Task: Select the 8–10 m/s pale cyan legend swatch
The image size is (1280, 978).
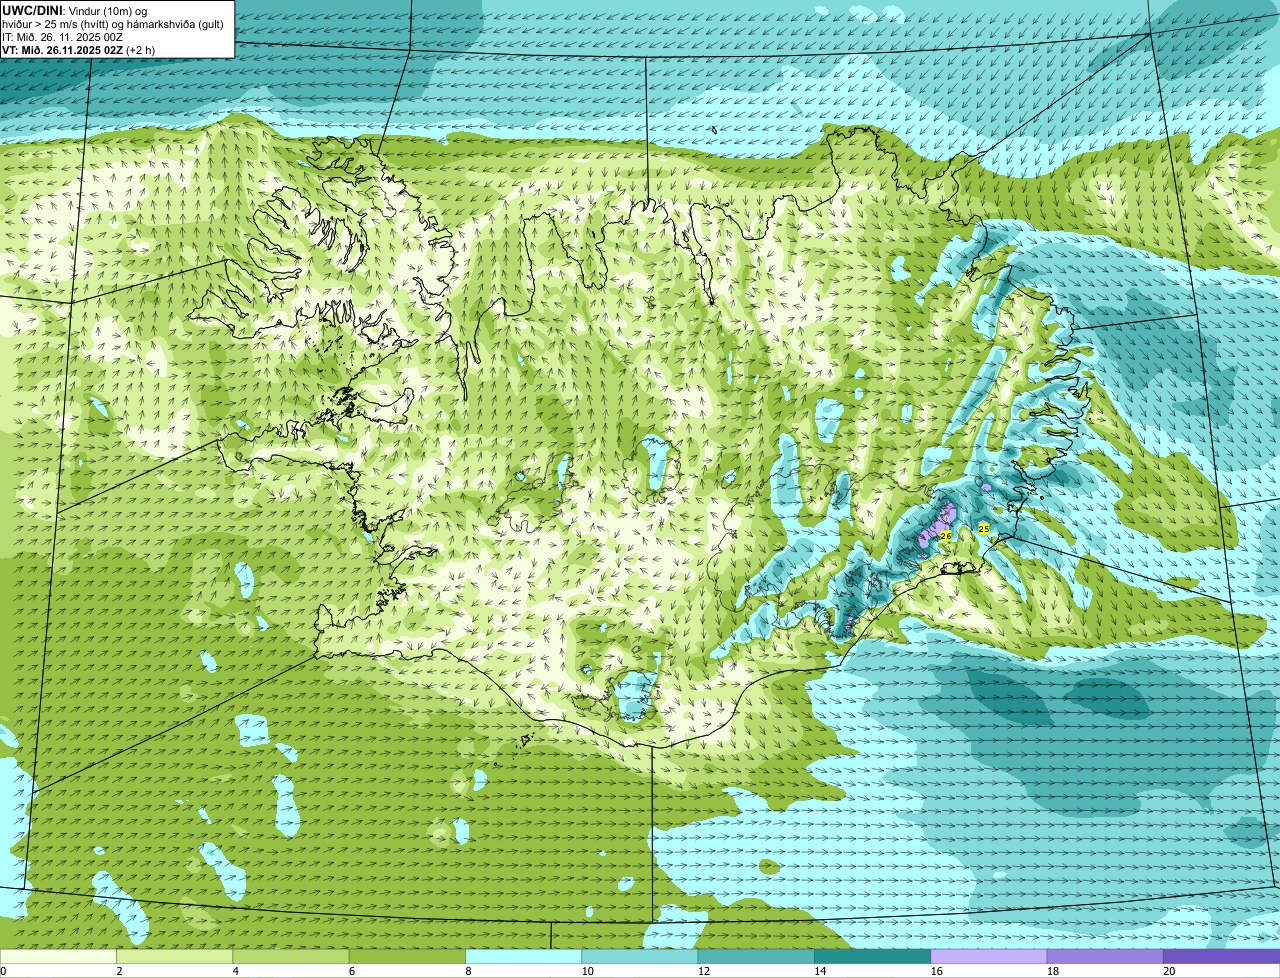Action: click(x=523, y=956)
